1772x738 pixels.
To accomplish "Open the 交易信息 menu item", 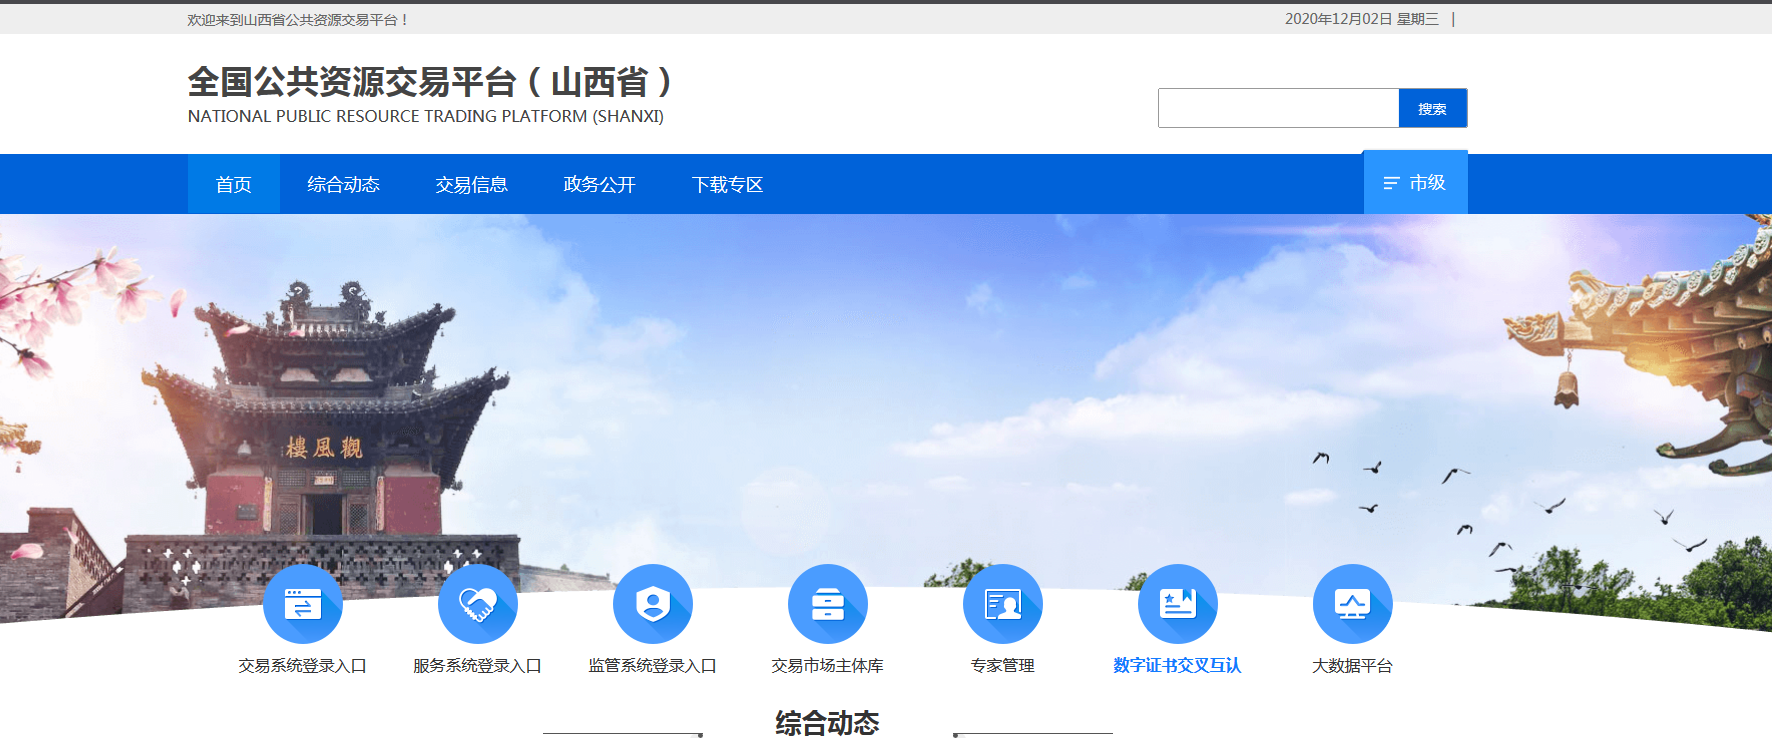I will (471, 184).
